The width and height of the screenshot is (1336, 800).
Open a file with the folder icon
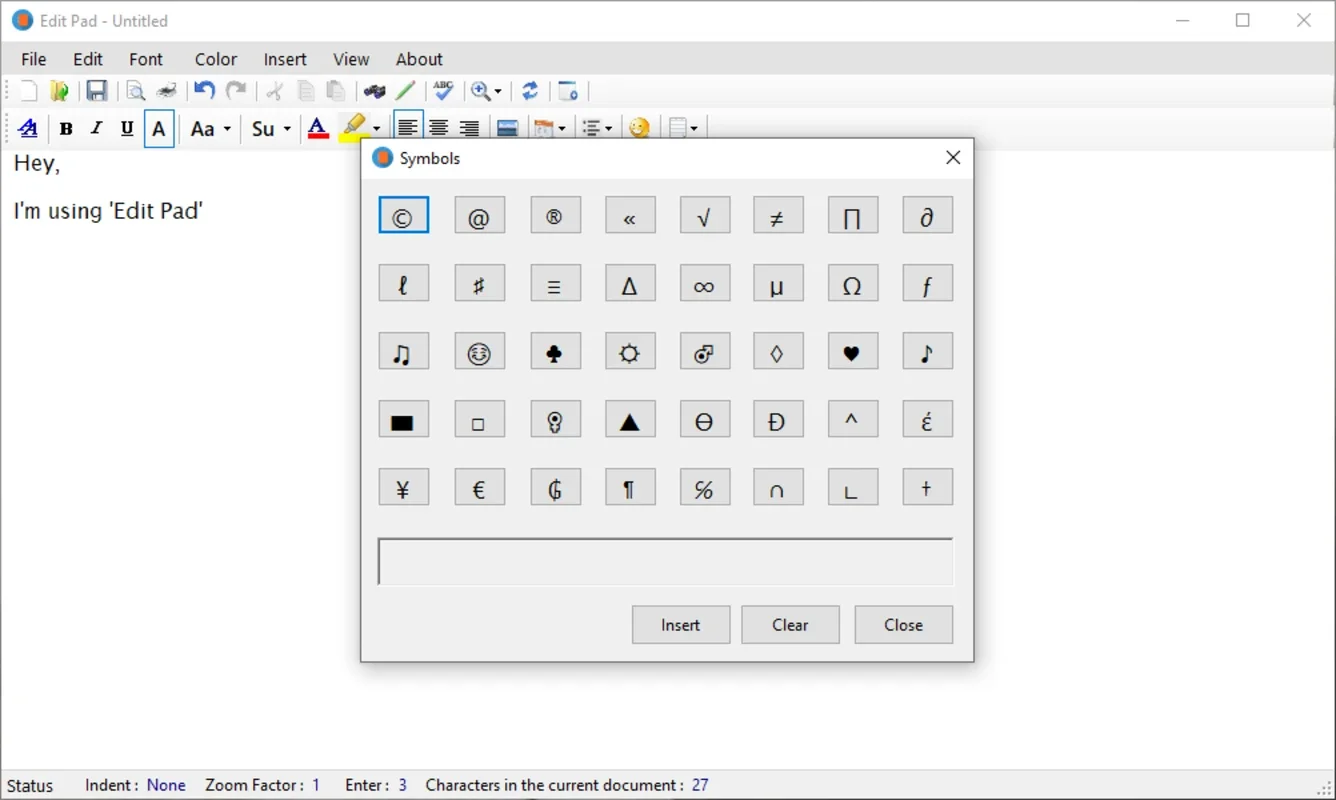[60, 91]
